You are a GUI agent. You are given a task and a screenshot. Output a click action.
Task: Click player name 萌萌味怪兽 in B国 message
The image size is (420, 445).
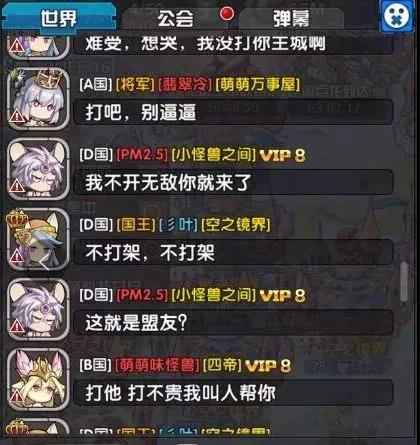157,365
